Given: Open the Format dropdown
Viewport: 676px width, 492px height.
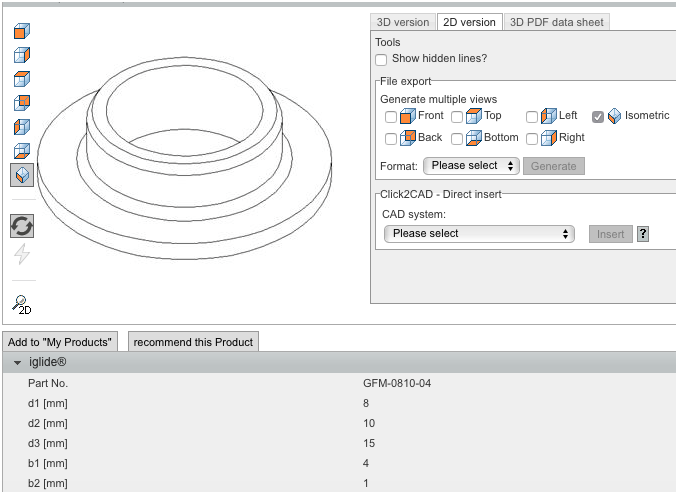Looking at the screenshot, I should coord(470,166).
